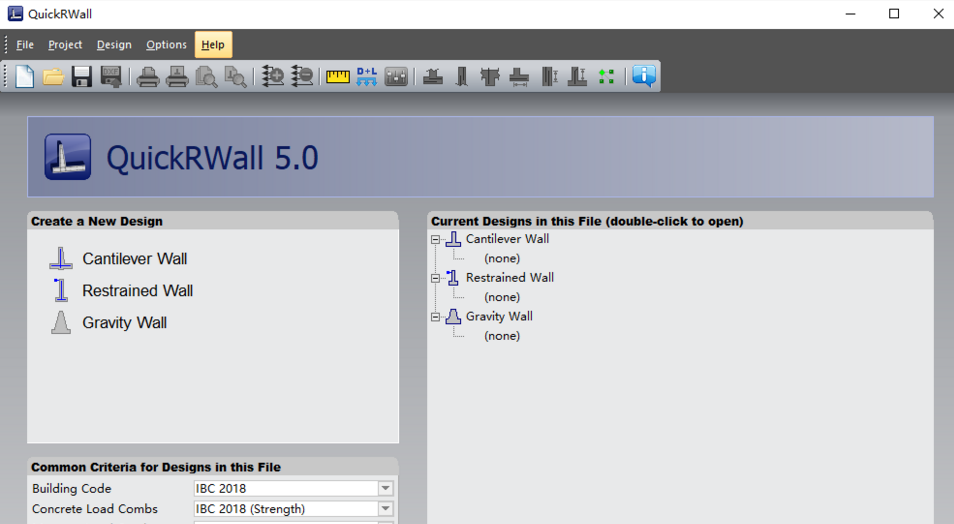Click the Cantilever Wall icon under Create New

tap(61, 259)
